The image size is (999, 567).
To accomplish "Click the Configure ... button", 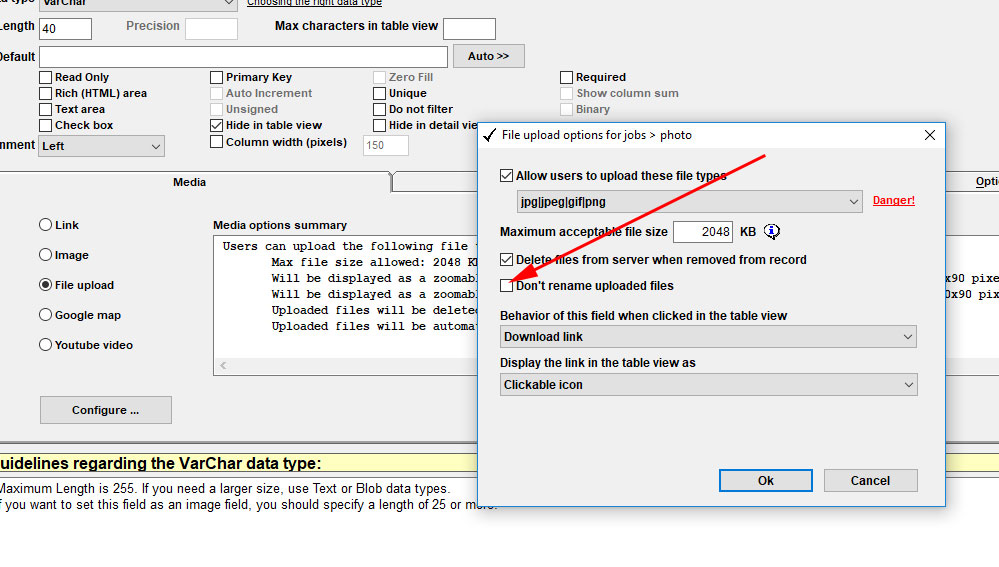I will tap(106, 410).
